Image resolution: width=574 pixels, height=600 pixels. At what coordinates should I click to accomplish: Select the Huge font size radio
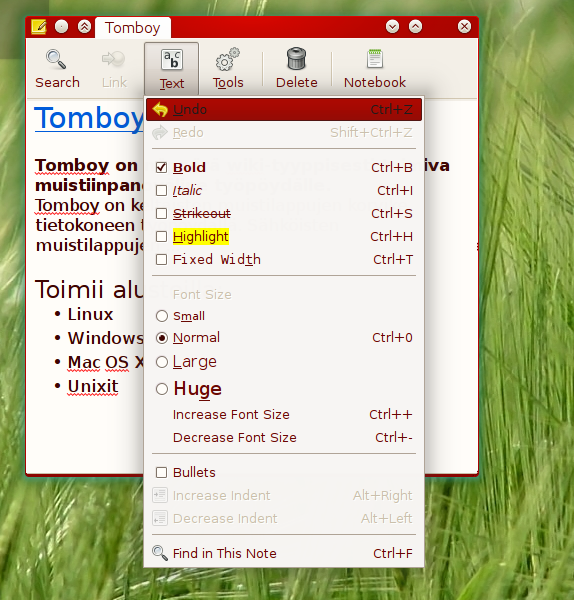[162, 389]
